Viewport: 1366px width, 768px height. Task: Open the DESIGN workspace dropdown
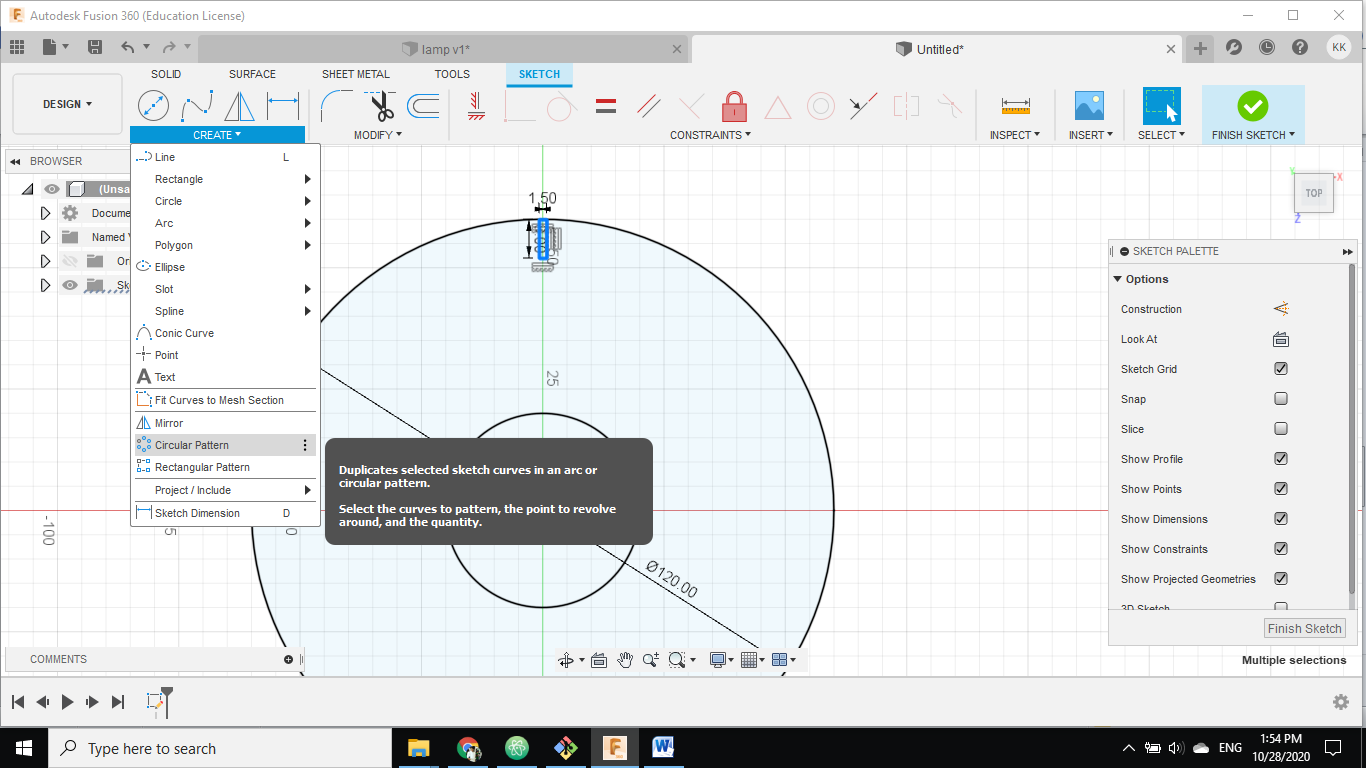[67, 104]
